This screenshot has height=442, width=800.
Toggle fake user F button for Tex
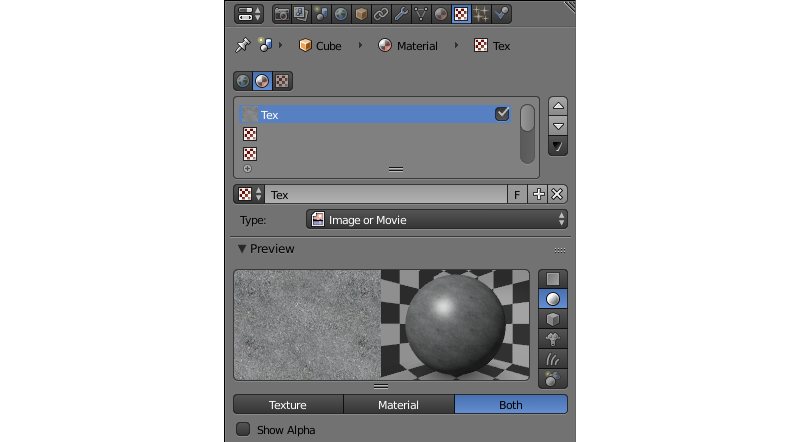[x=517, y=194]
